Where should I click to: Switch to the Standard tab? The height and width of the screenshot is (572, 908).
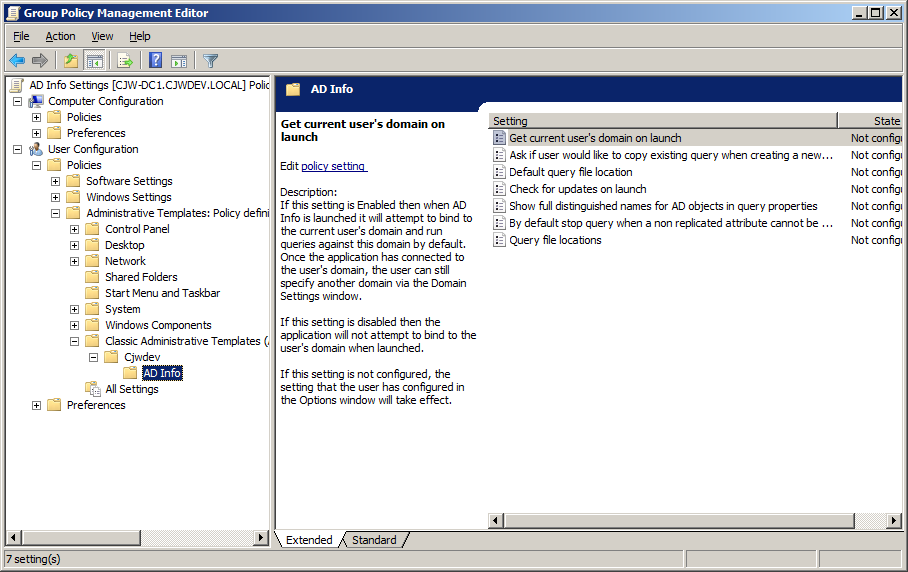[x=374, y=540]
